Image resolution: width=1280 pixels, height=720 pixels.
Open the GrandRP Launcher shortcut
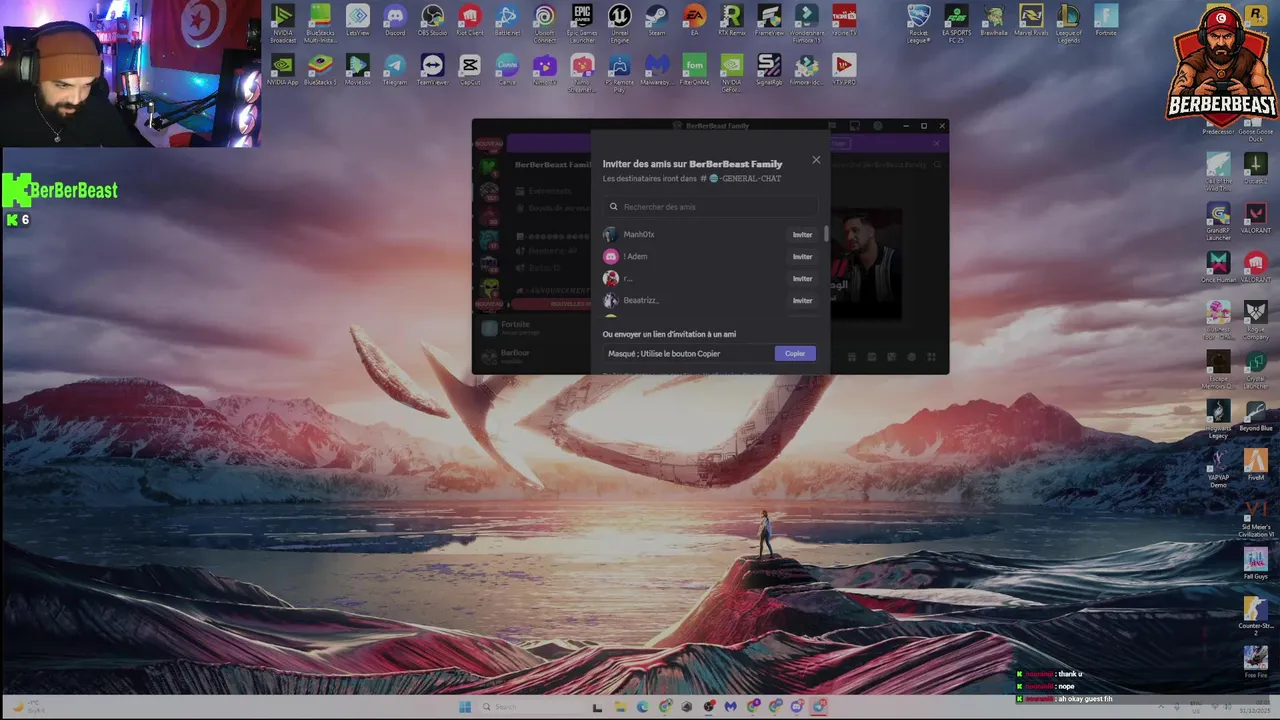pos(1218,221)
